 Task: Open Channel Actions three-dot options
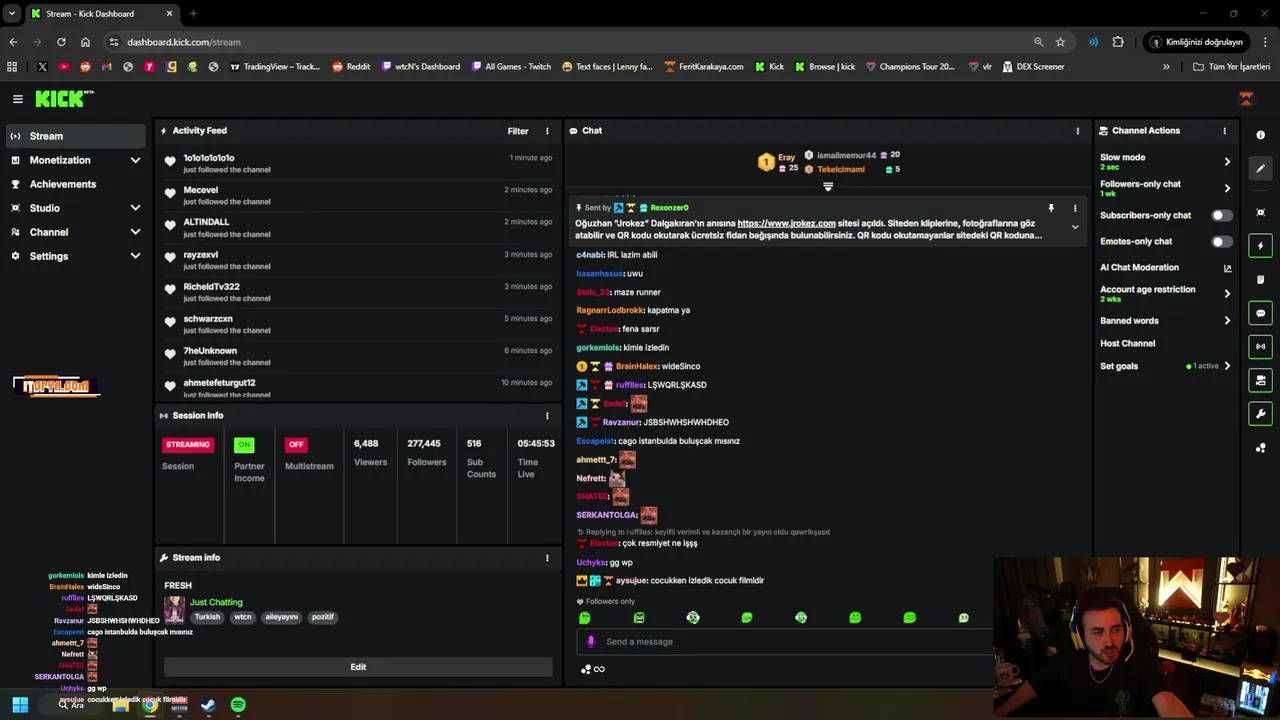(x=1224, y=131)
